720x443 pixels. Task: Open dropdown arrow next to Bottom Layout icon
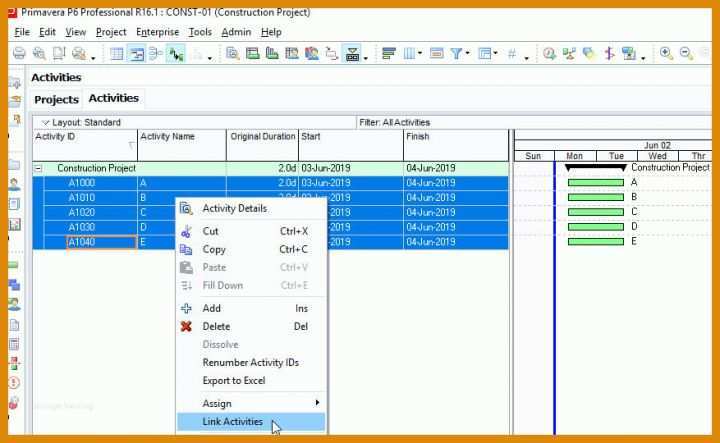366,58
